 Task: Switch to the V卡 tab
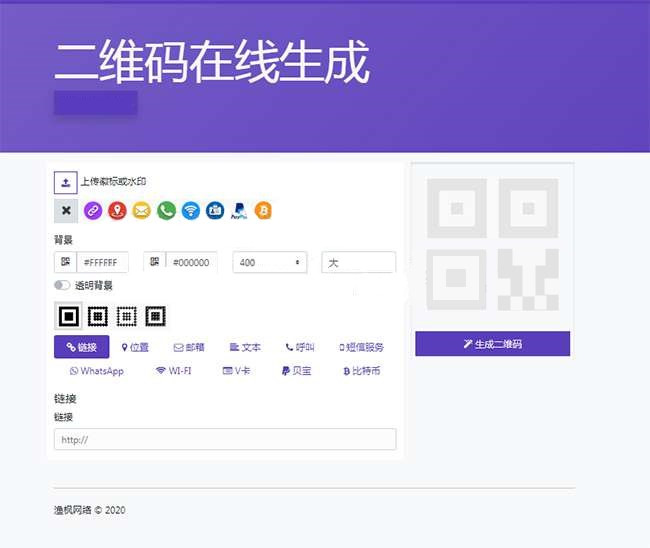tap(236, 371)
